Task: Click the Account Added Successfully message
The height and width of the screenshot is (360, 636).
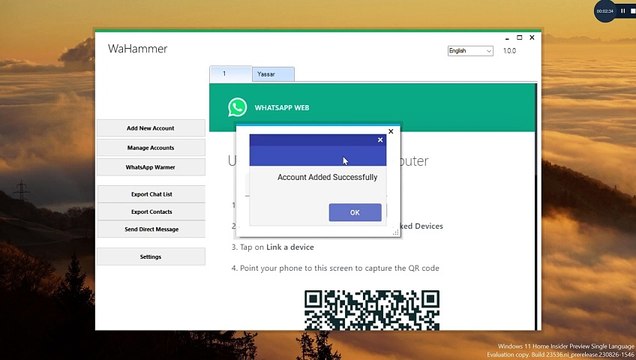Action: (327, 177)
